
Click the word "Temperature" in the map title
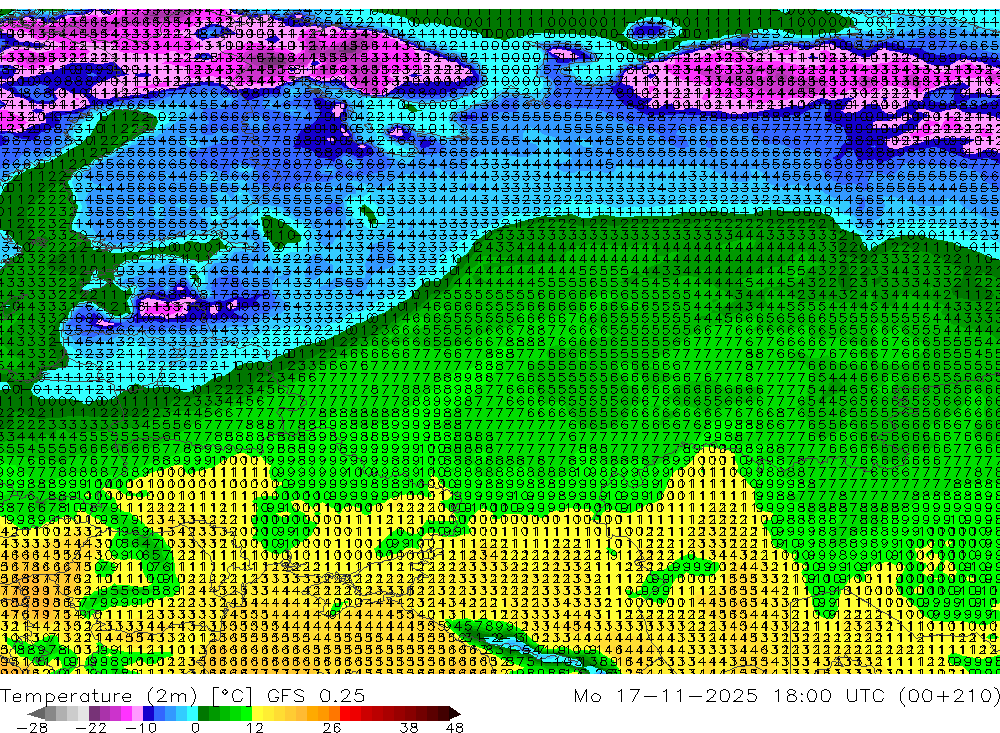tap(66, 696)
